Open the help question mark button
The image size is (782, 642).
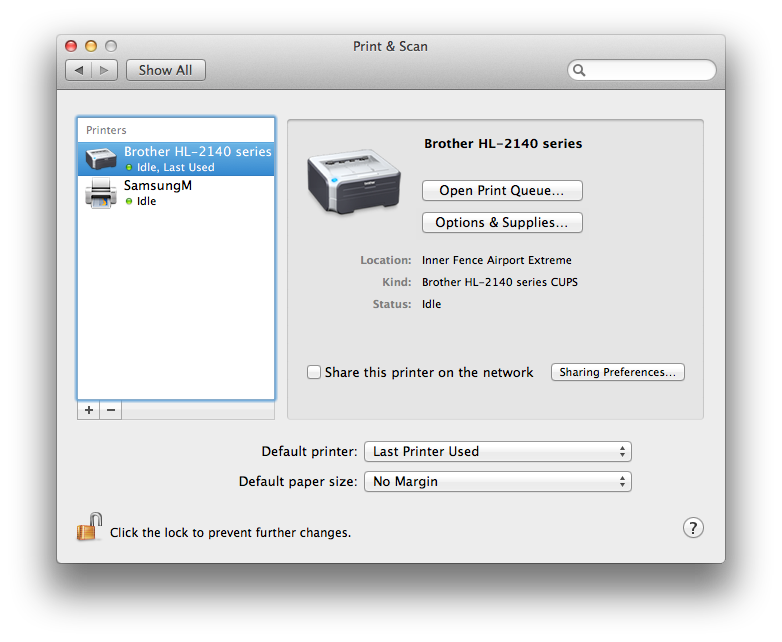pos(693,528)
